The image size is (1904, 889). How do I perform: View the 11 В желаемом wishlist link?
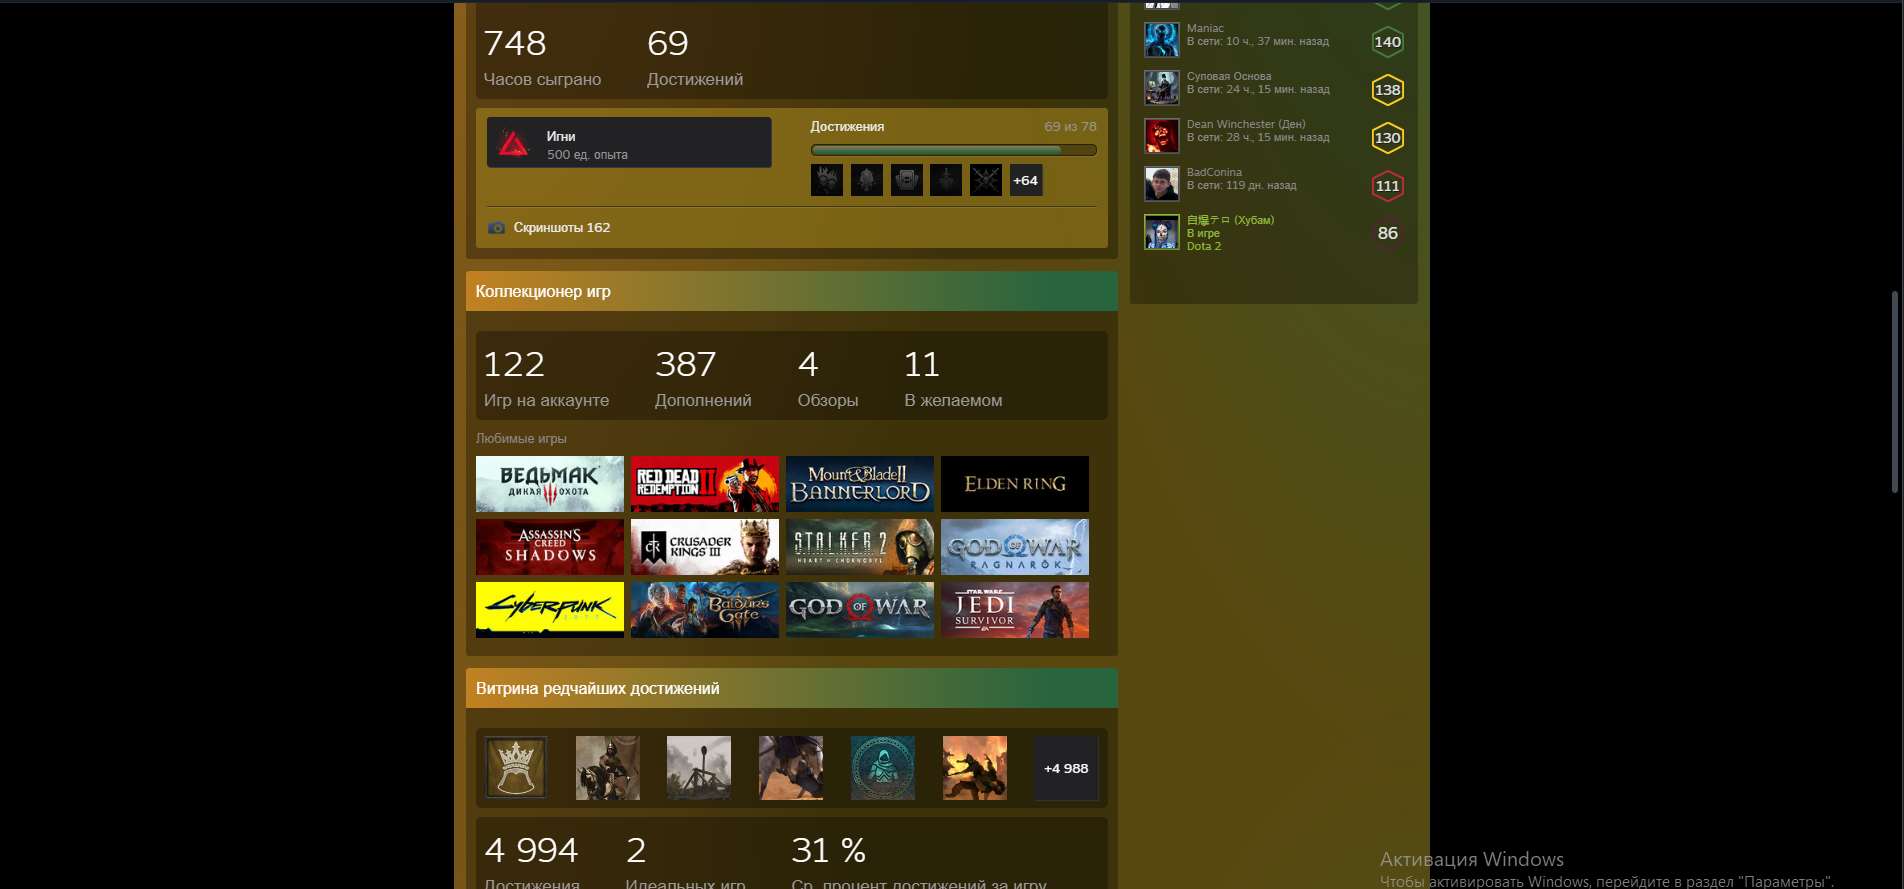click(952, 378)
